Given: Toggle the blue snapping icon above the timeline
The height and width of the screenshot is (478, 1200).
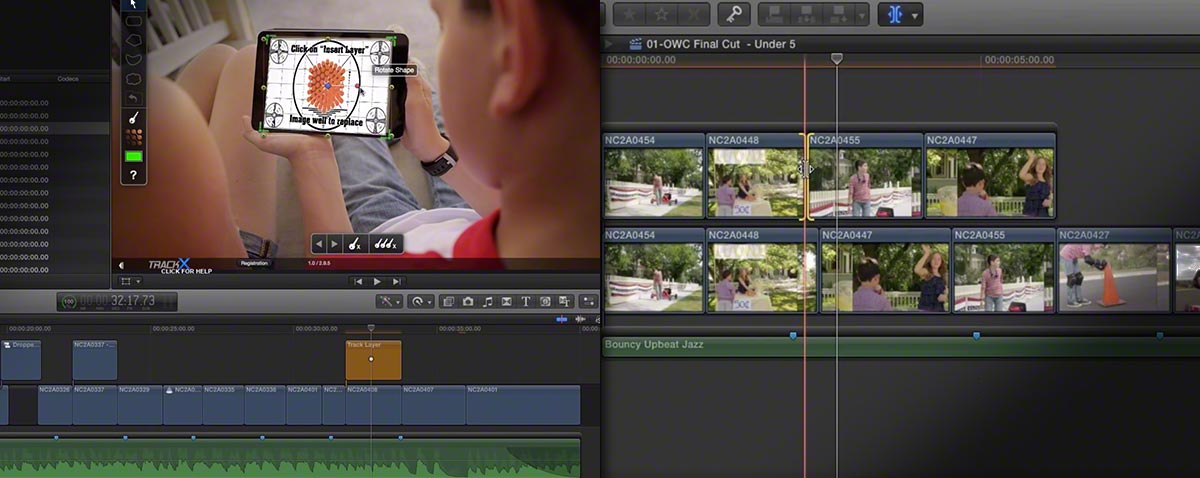Looking at the screenshot, I should pos(564,320).
